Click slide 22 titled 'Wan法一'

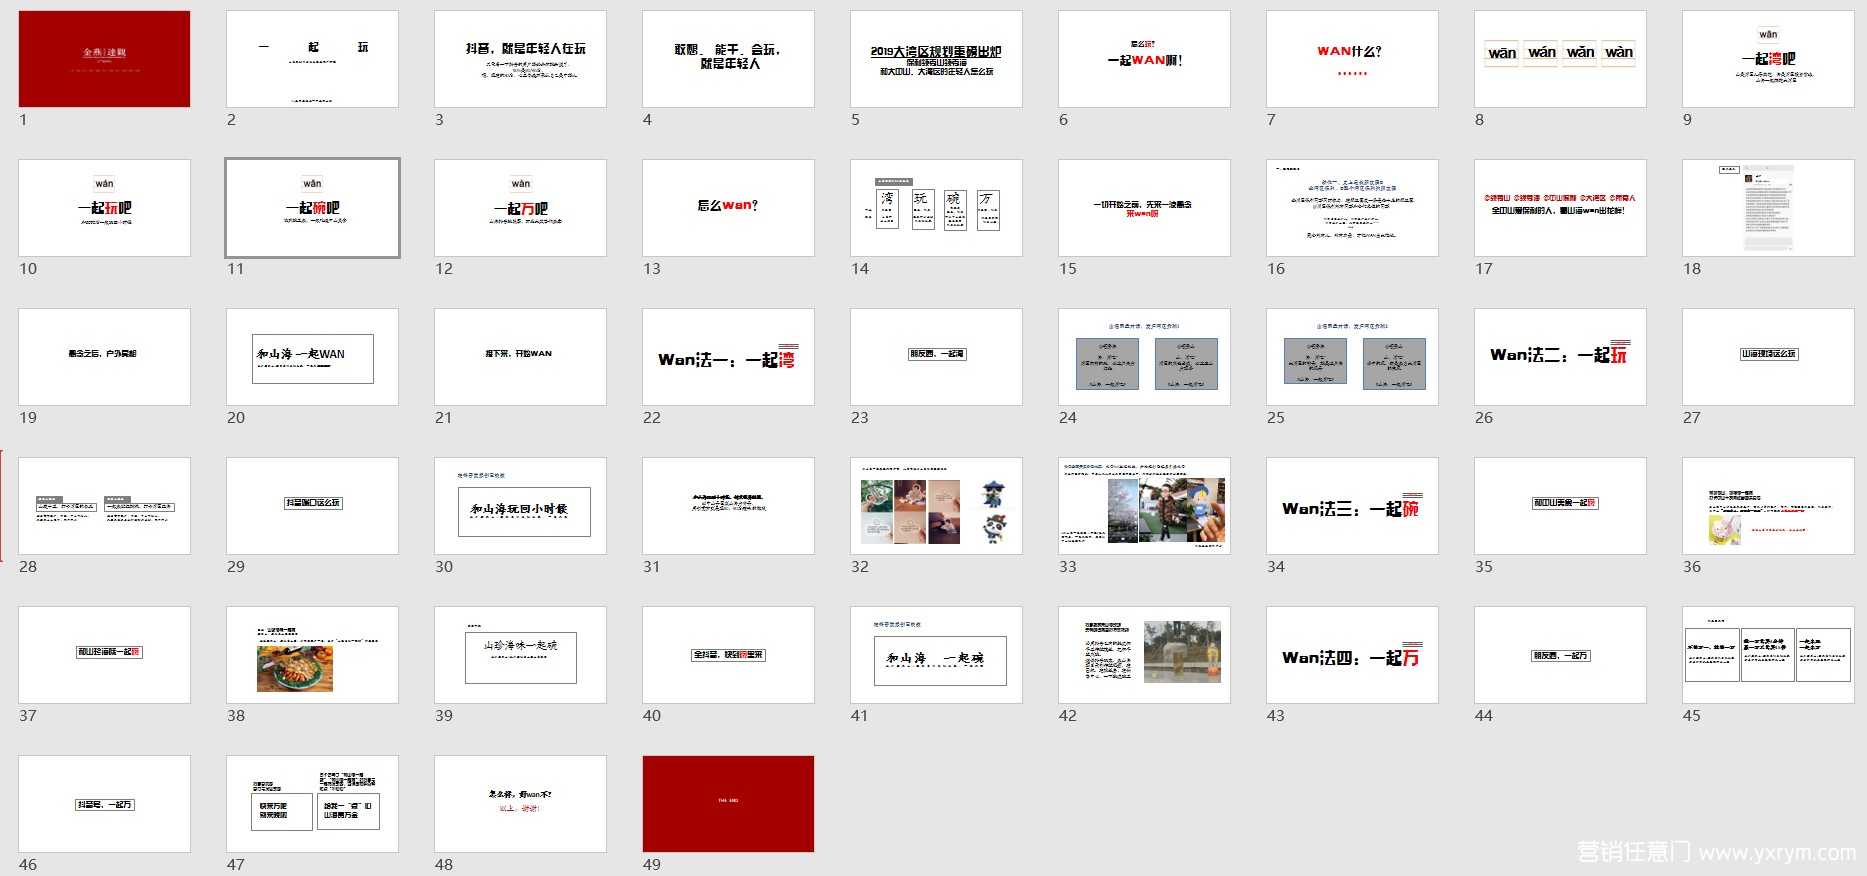point(728,357)
